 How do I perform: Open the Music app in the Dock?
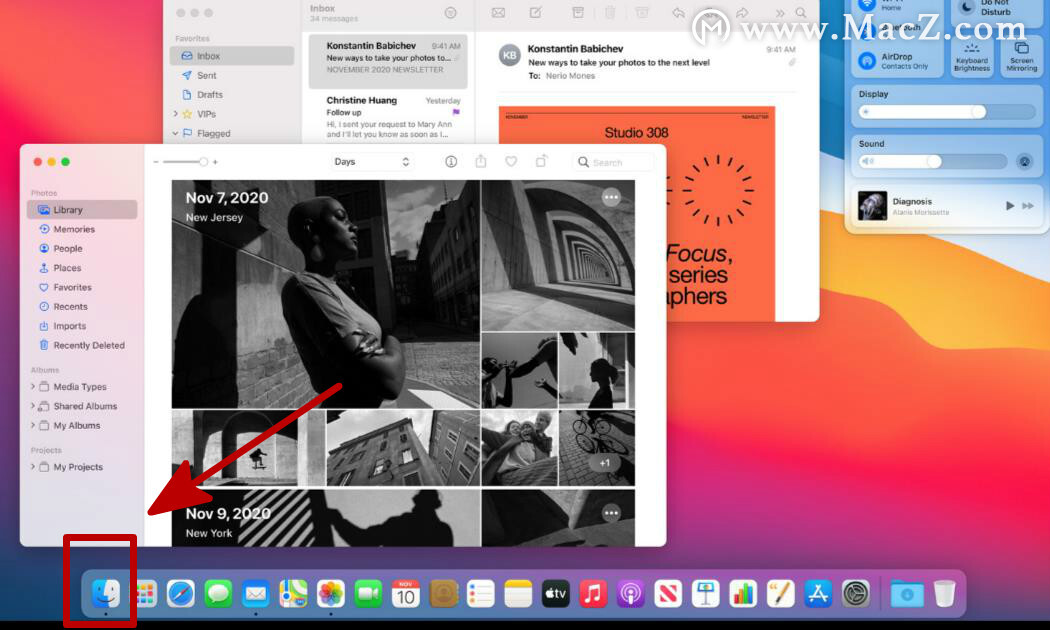click(x=593, y=594)
